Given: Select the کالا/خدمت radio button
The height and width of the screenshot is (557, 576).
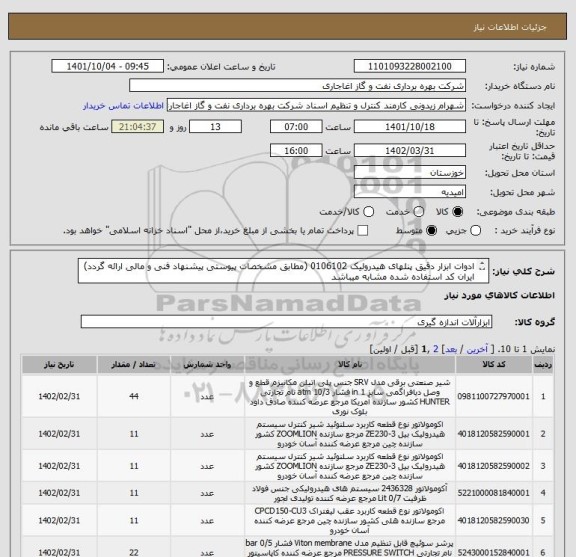Looking at the screenshot, I should tap(368, 212).
